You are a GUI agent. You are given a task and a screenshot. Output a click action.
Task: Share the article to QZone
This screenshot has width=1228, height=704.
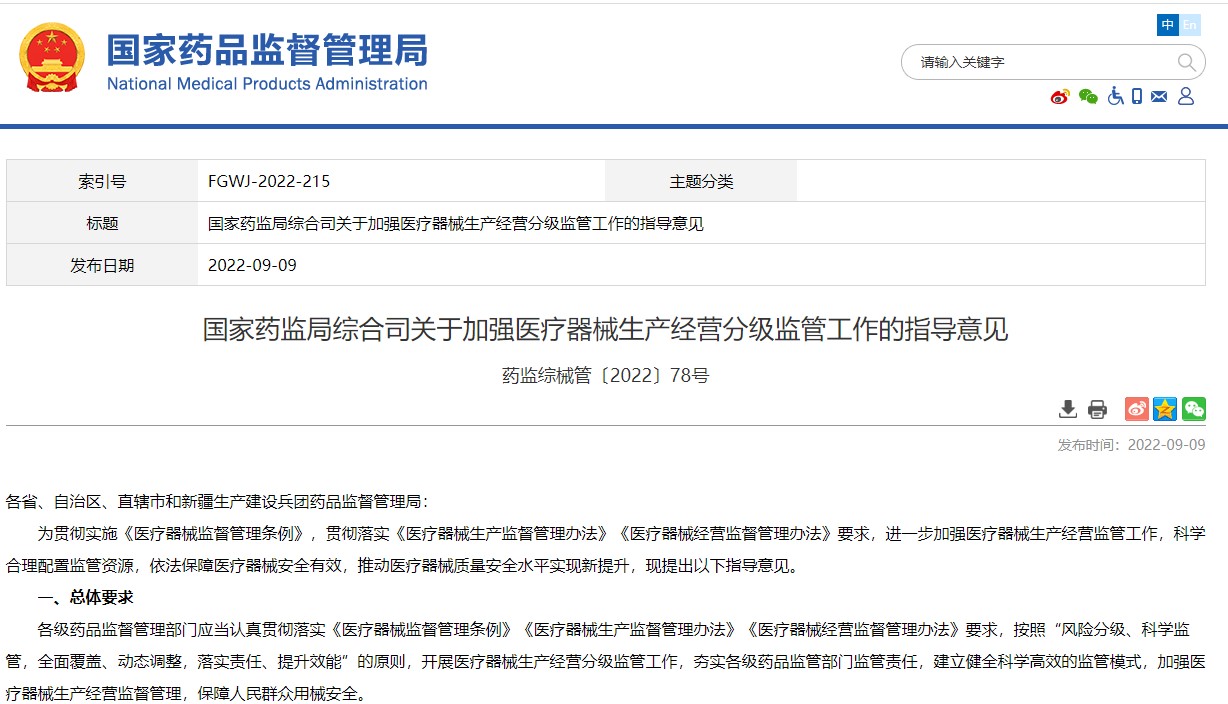pos(1165,409)
